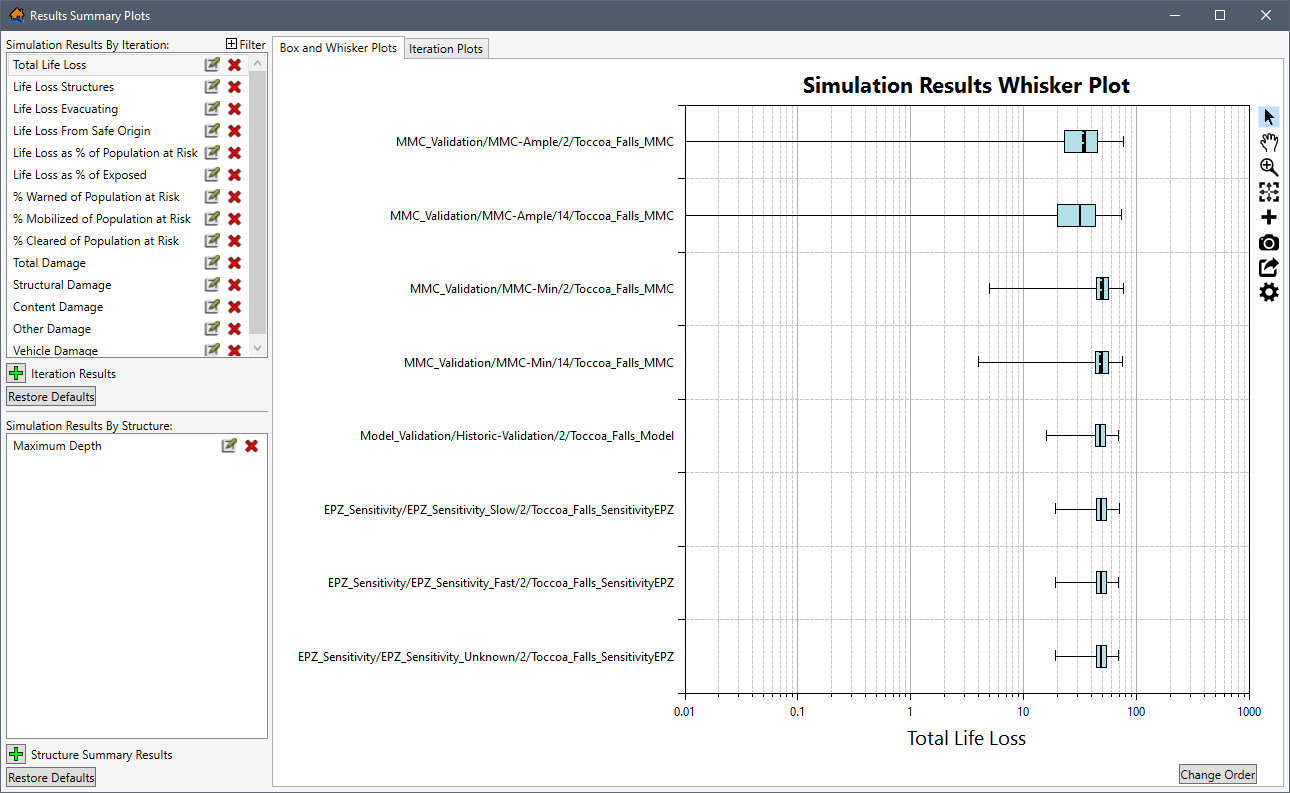Click the zoom-to-extents icon
Screen dimensions: 1290x793
1268,192
